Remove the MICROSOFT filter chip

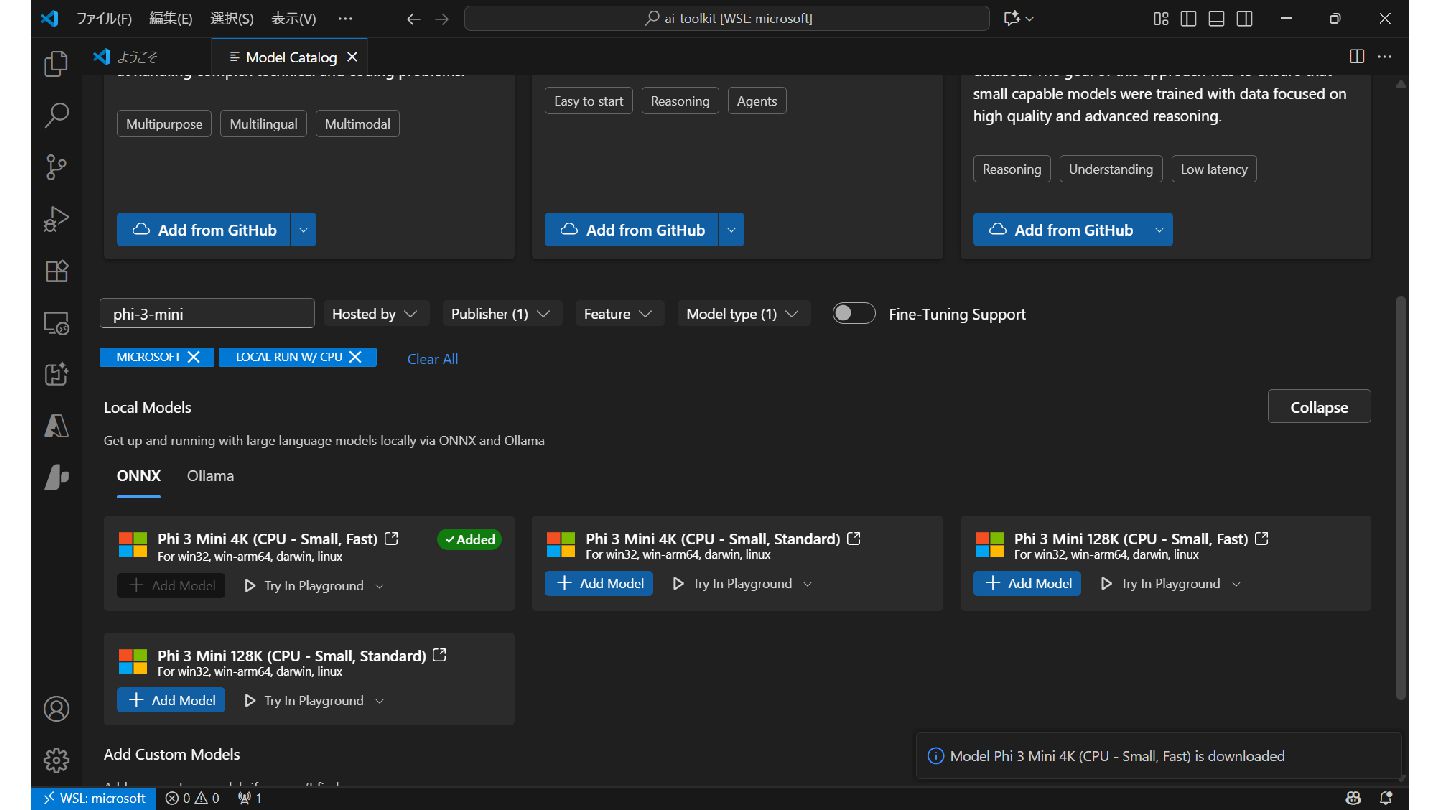pyautogui.click(x=193, y=357)
